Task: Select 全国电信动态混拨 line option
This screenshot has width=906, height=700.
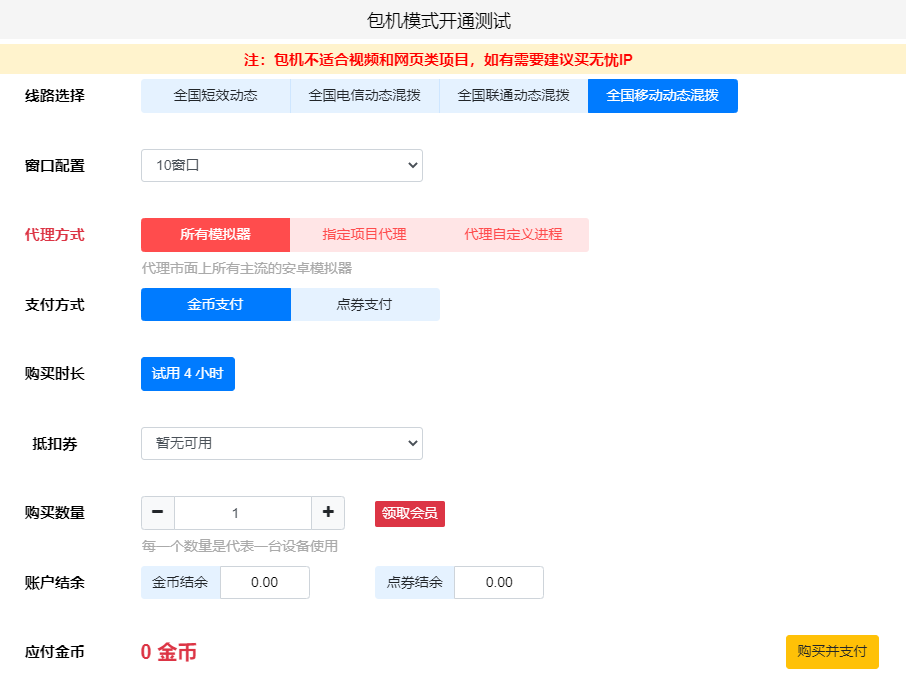Action: 364,96
